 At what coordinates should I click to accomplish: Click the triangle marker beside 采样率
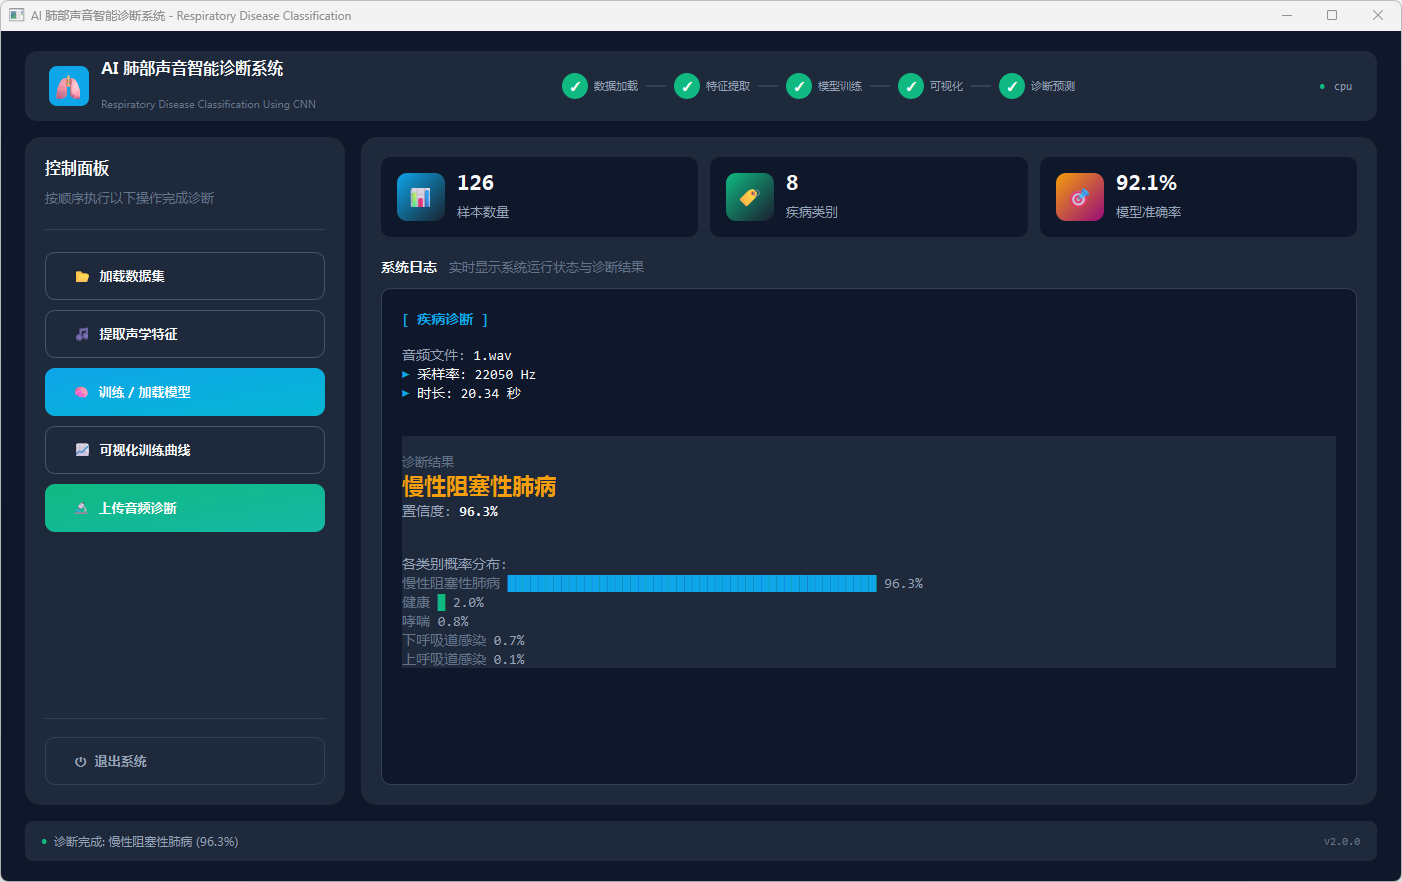pyautogui.click(x=406, y=375)
